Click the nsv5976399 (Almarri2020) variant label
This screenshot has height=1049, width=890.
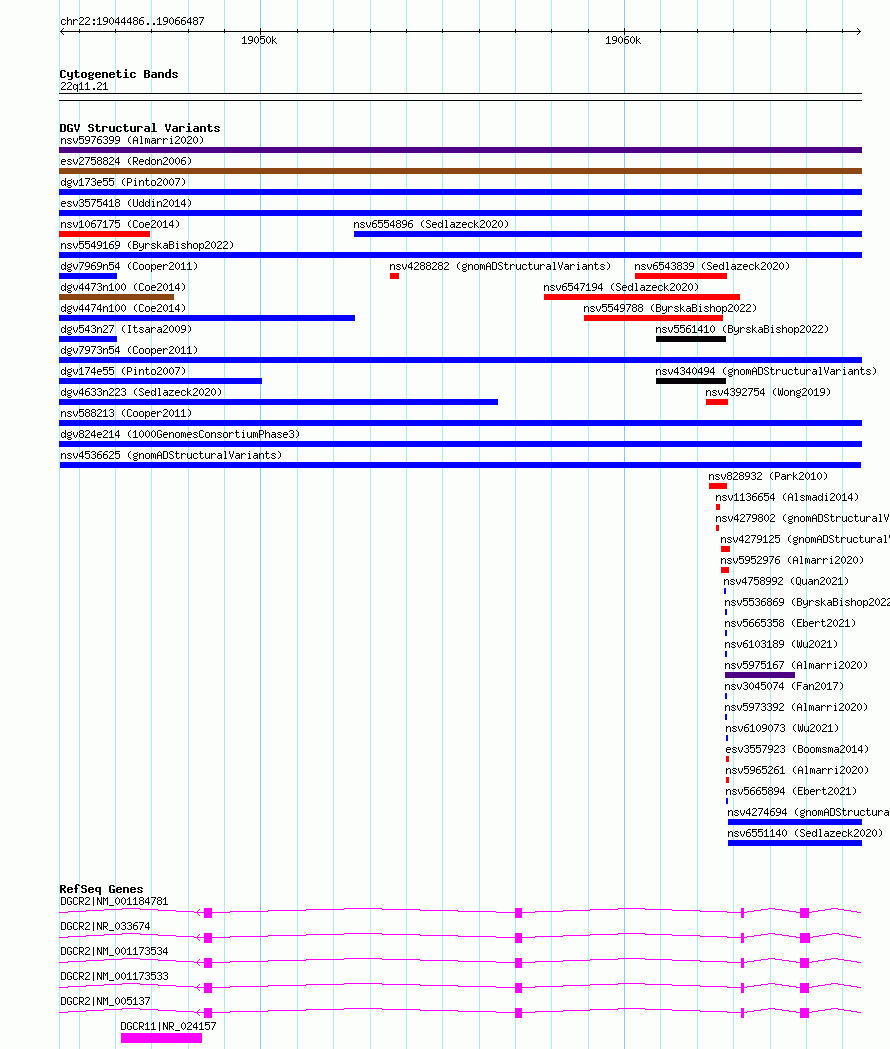[x=132, y=140]
